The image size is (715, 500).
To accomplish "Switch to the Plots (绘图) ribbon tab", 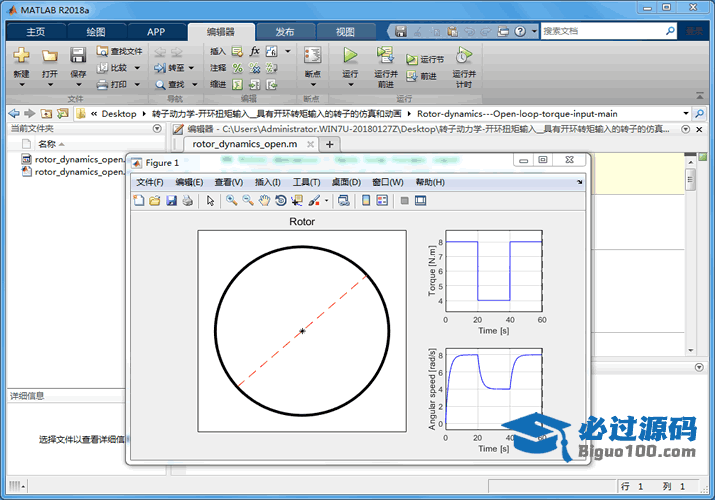I will click(x=96, y=32).
